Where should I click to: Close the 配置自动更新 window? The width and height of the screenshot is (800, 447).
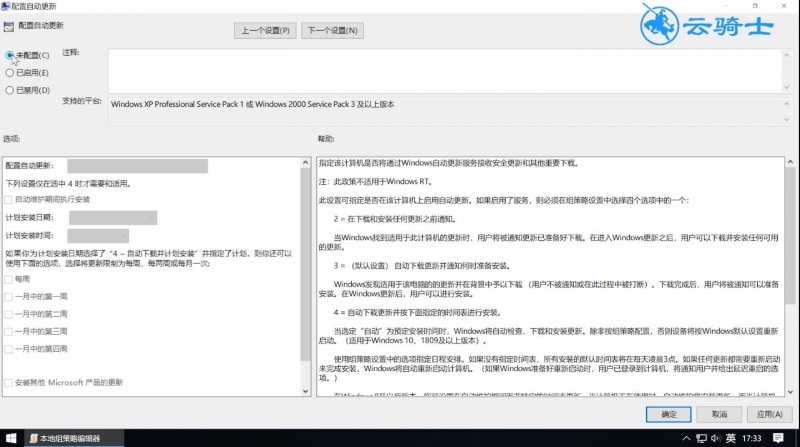(x=784, y=6)
